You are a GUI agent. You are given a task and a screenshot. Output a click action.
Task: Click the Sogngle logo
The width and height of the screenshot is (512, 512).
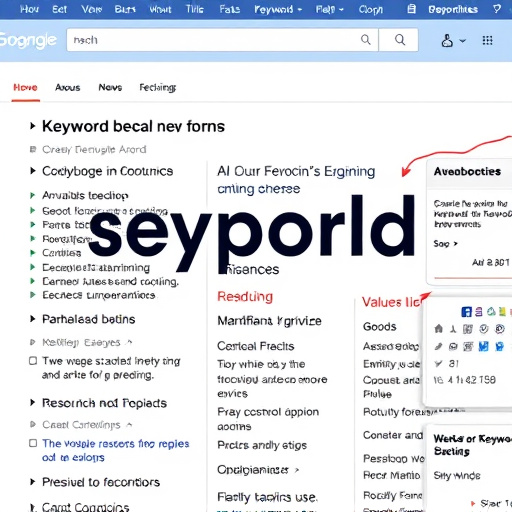[28, 41]
